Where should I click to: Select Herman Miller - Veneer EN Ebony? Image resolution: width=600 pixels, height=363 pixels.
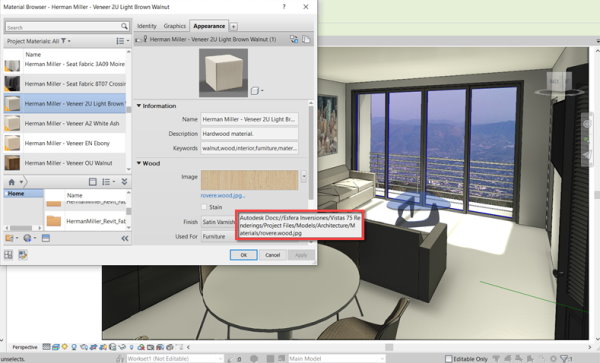tap(64, 143)
